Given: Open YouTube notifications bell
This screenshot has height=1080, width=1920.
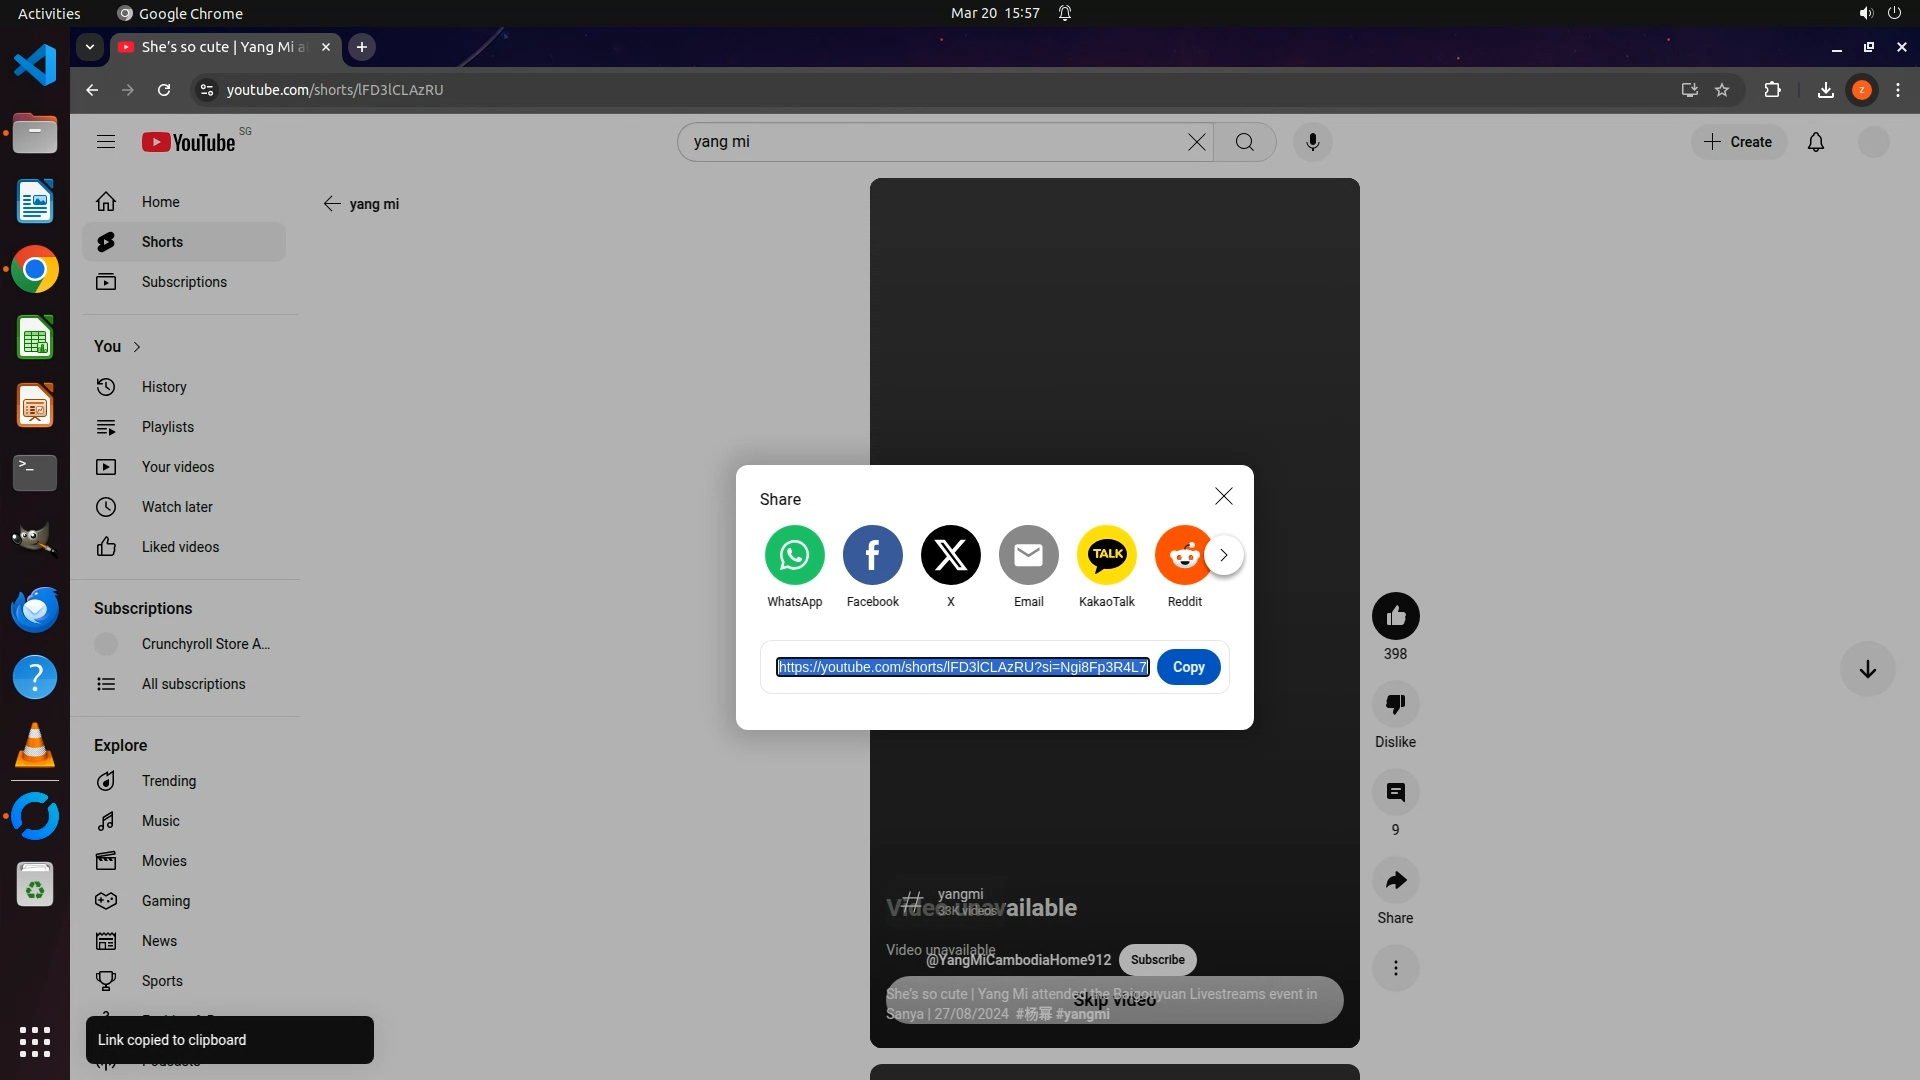Looking at the screenshot, I should [1815, 142].
